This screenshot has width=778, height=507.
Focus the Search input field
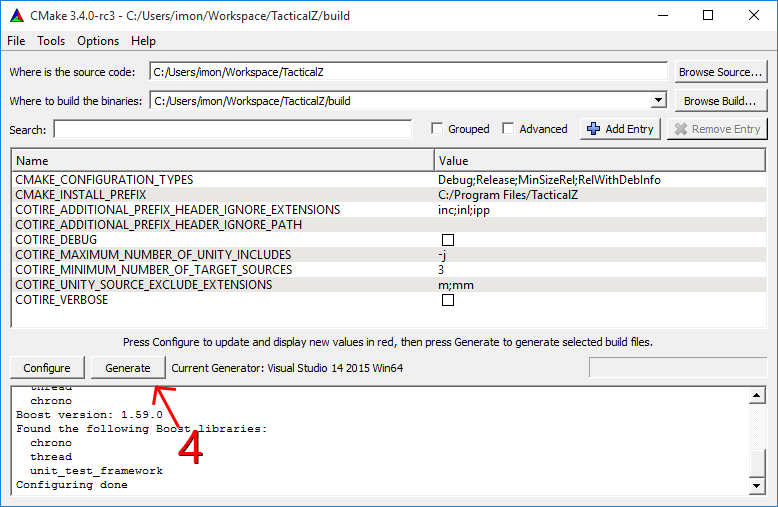click(233, 129)
